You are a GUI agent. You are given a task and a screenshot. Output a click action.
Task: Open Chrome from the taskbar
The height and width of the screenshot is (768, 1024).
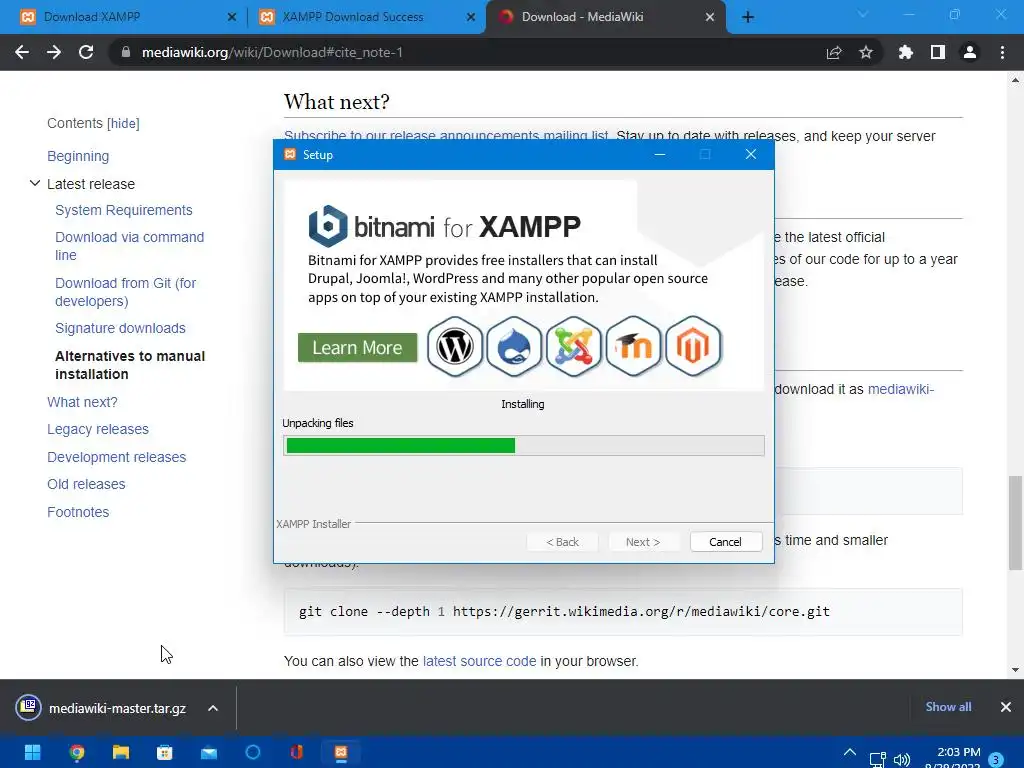(76, 752)
